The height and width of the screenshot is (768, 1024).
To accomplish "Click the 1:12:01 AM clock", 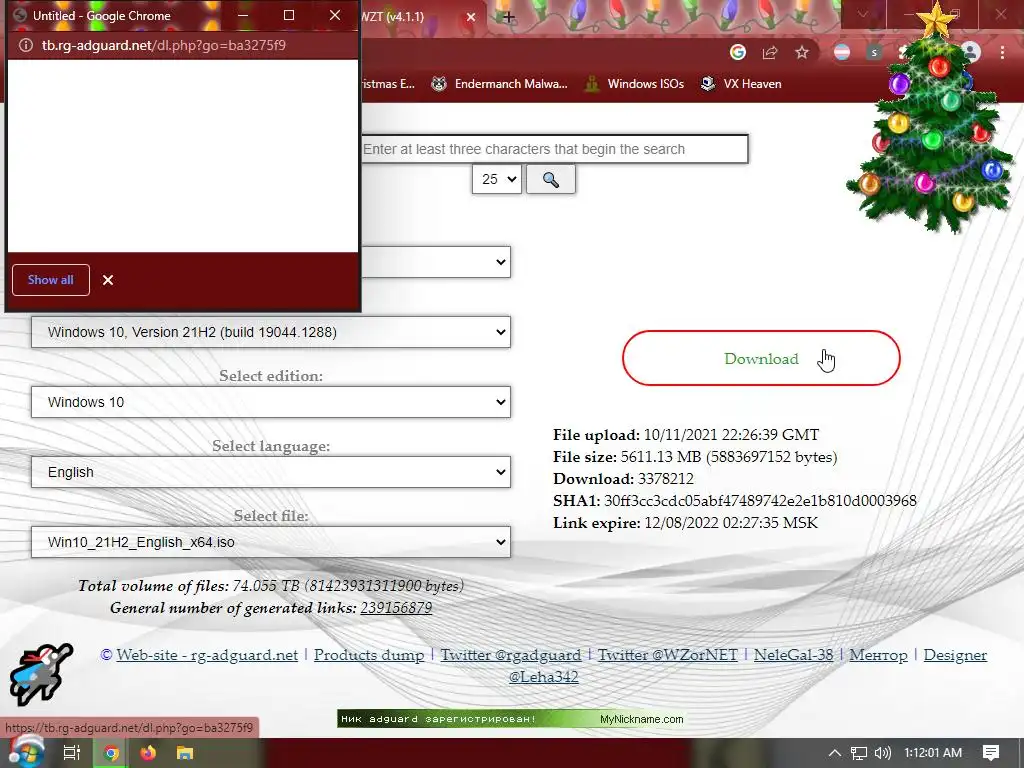I will point(933,753).
